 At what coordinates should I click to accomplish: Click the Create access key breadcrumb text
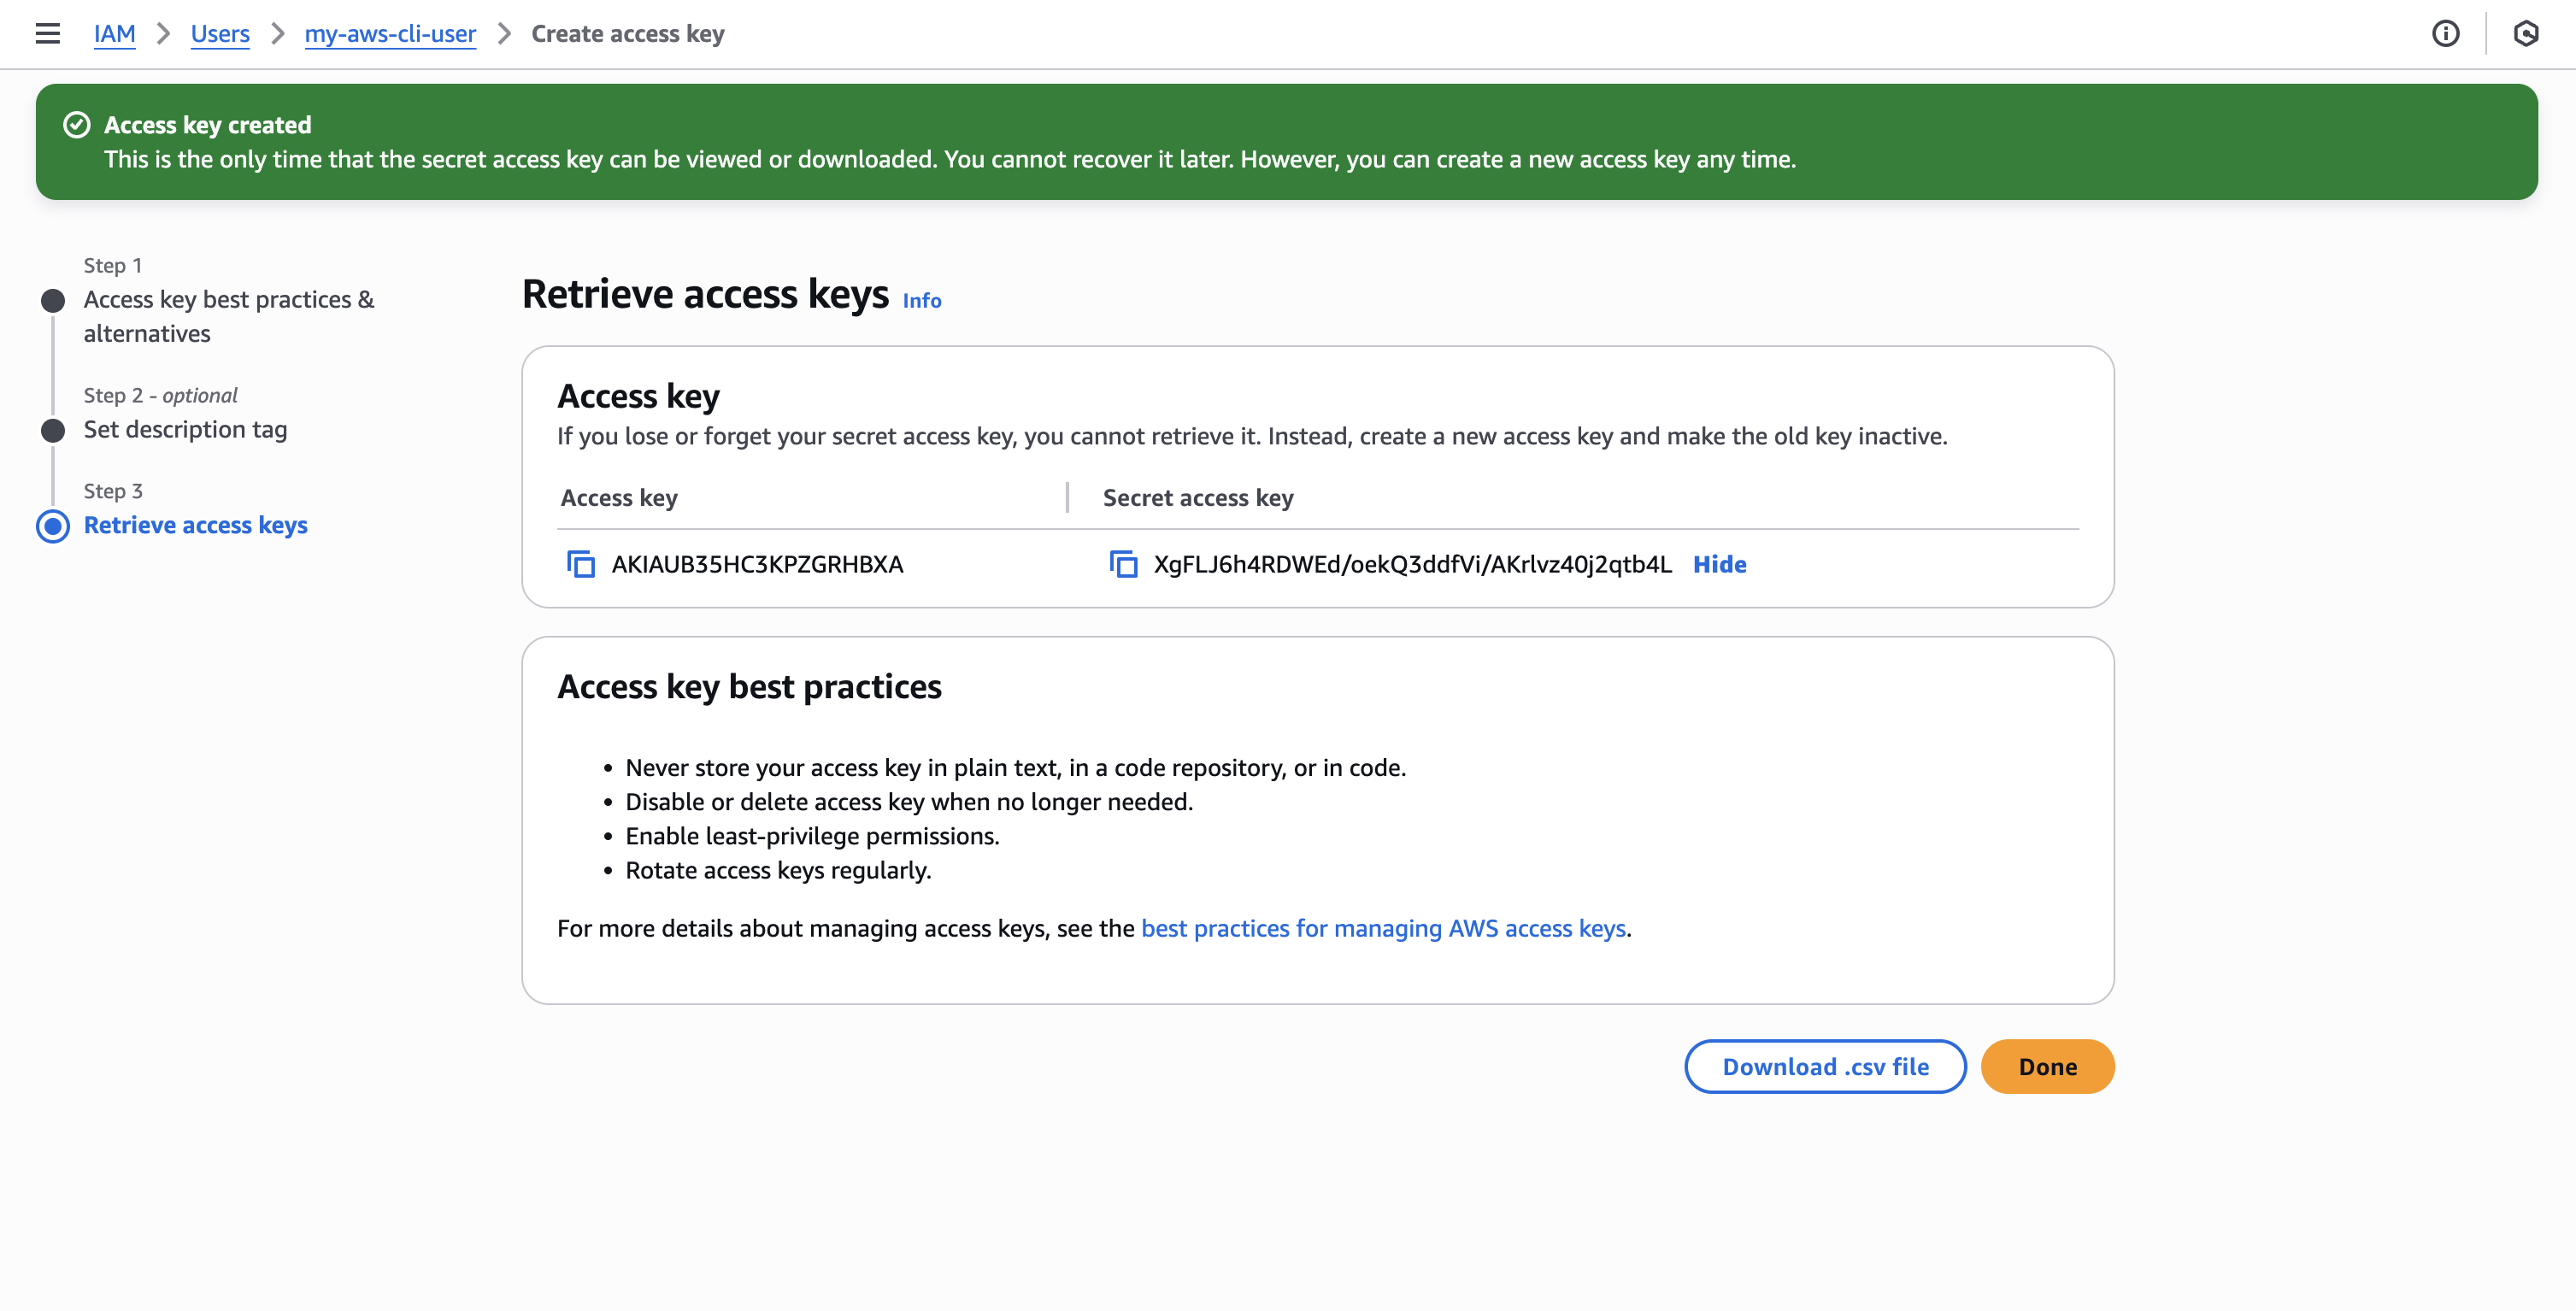[x=628, y=33]
